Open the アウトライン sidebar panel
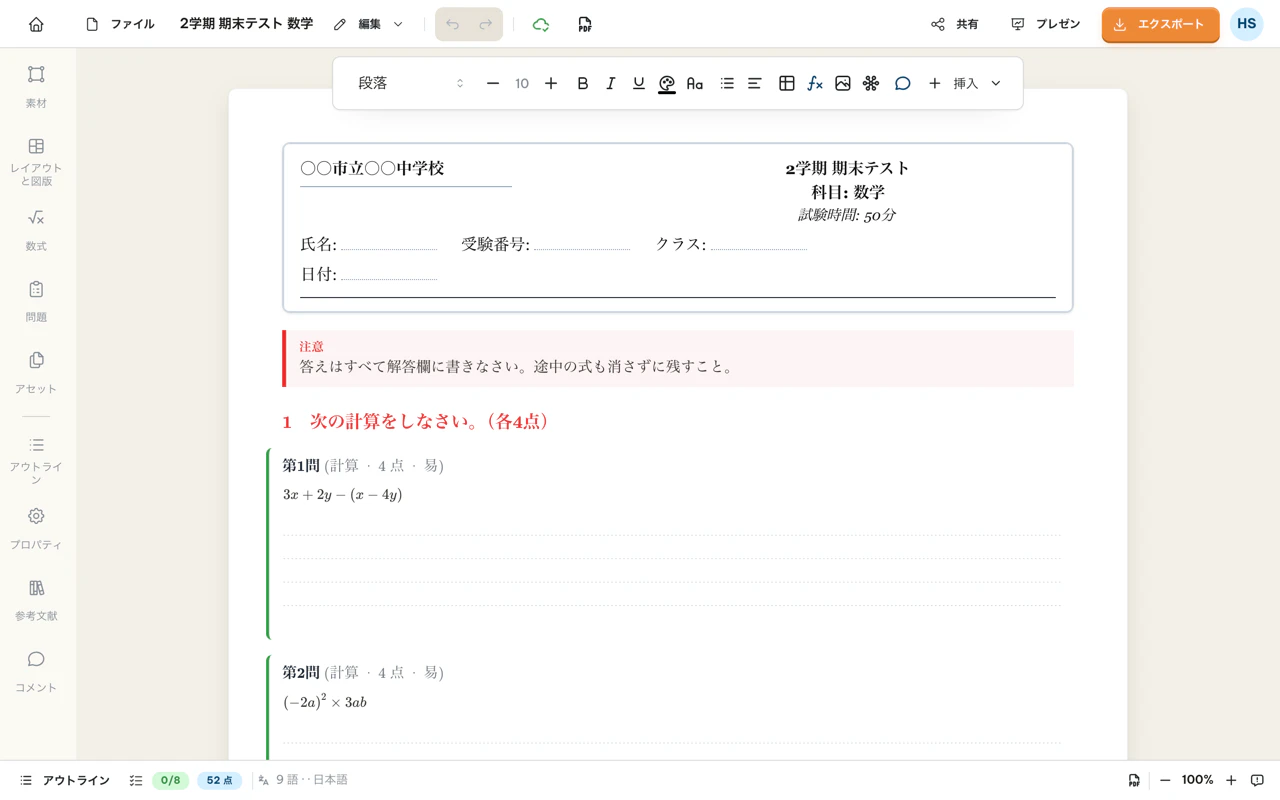Viewport: 1280px width, 800px height. [x=36, y=460]
